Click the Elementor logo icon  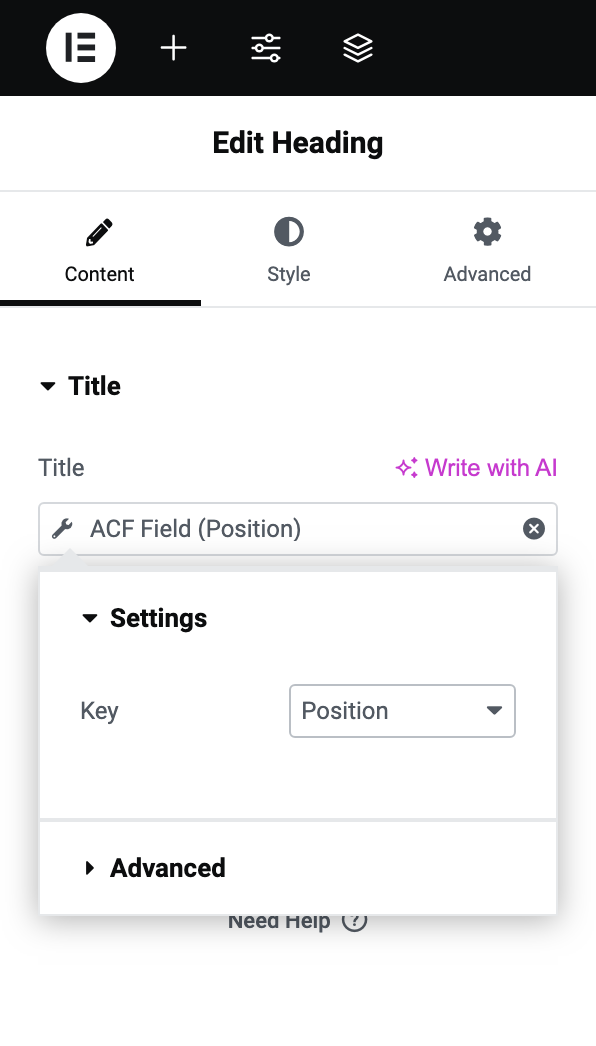click(81, 48)
